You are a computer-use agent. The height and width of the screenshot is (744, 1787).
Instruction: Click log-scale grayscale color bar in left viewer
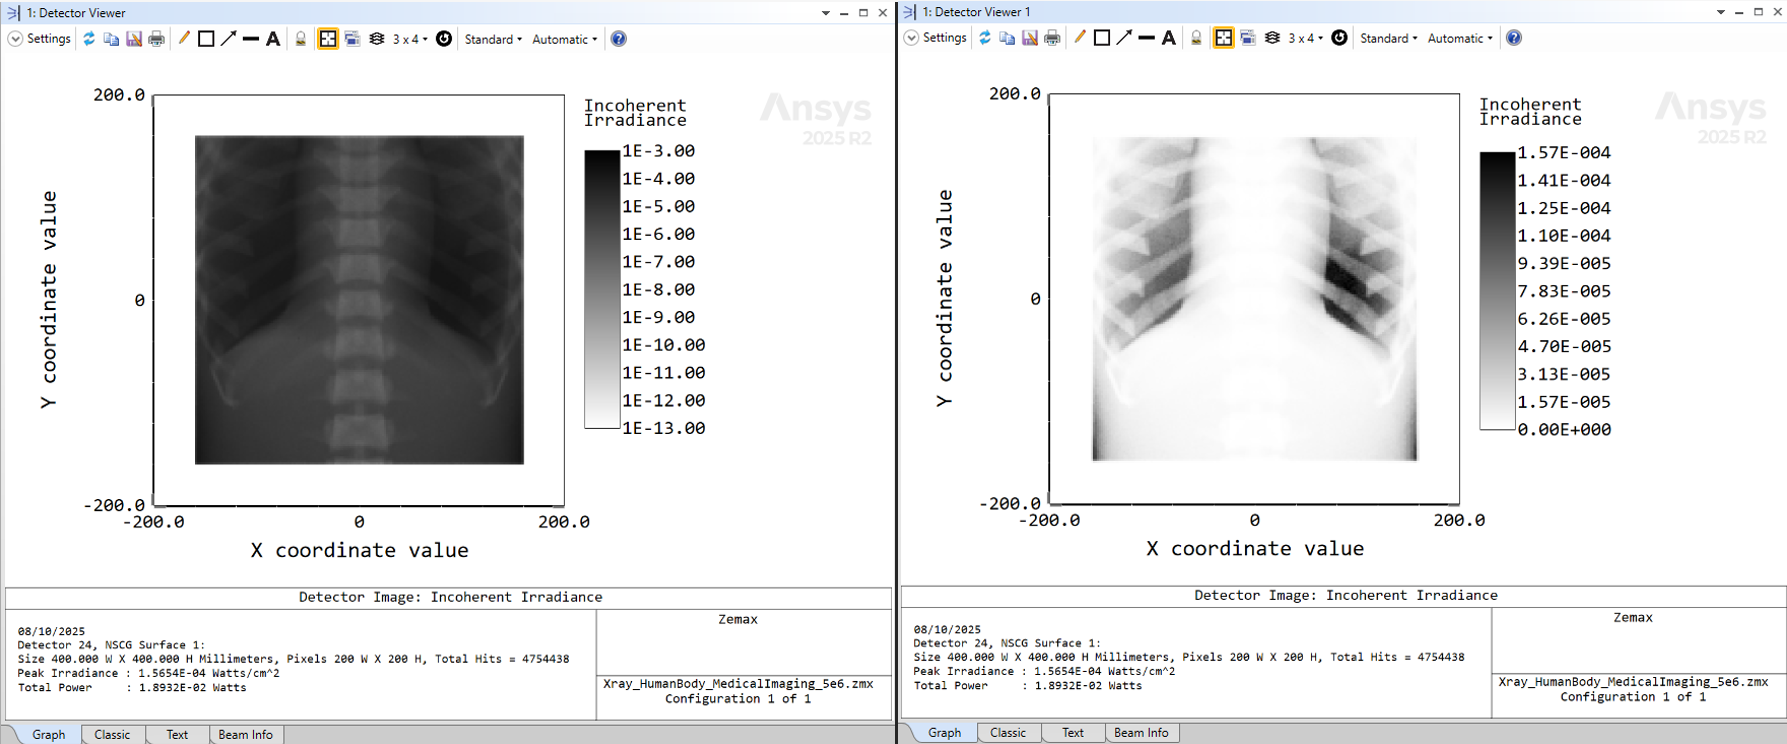point(602,289)
